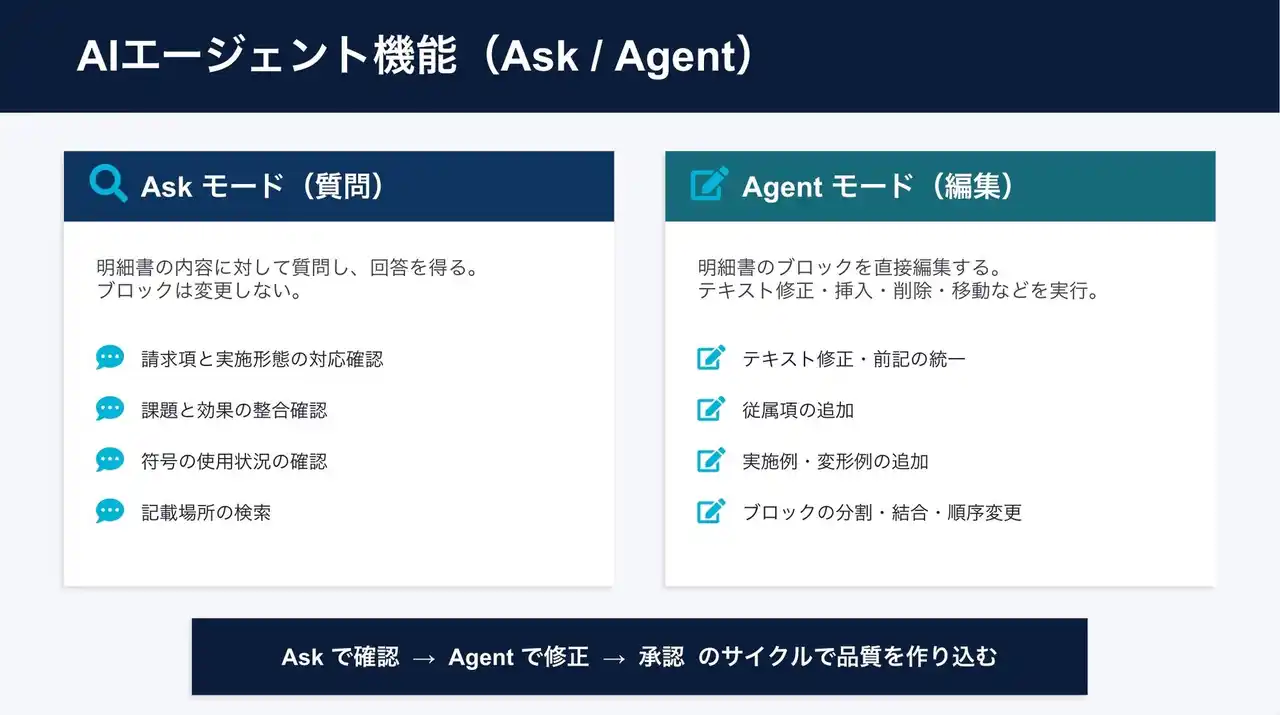
Task: Click the 請求項と実施形態の対応確認 text
Action: (262, 359)
